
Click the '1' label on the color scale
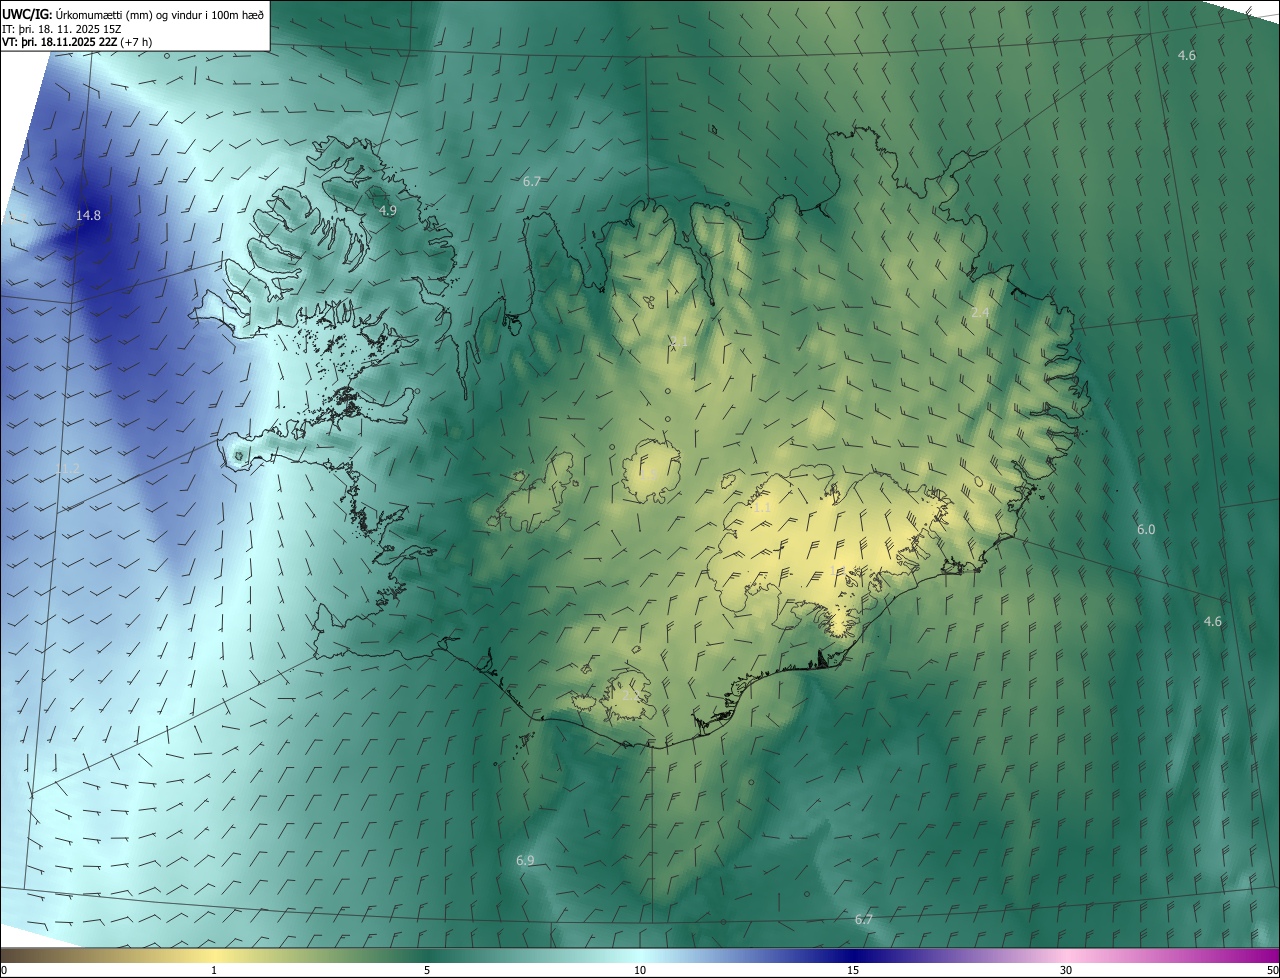pos(214,970)
